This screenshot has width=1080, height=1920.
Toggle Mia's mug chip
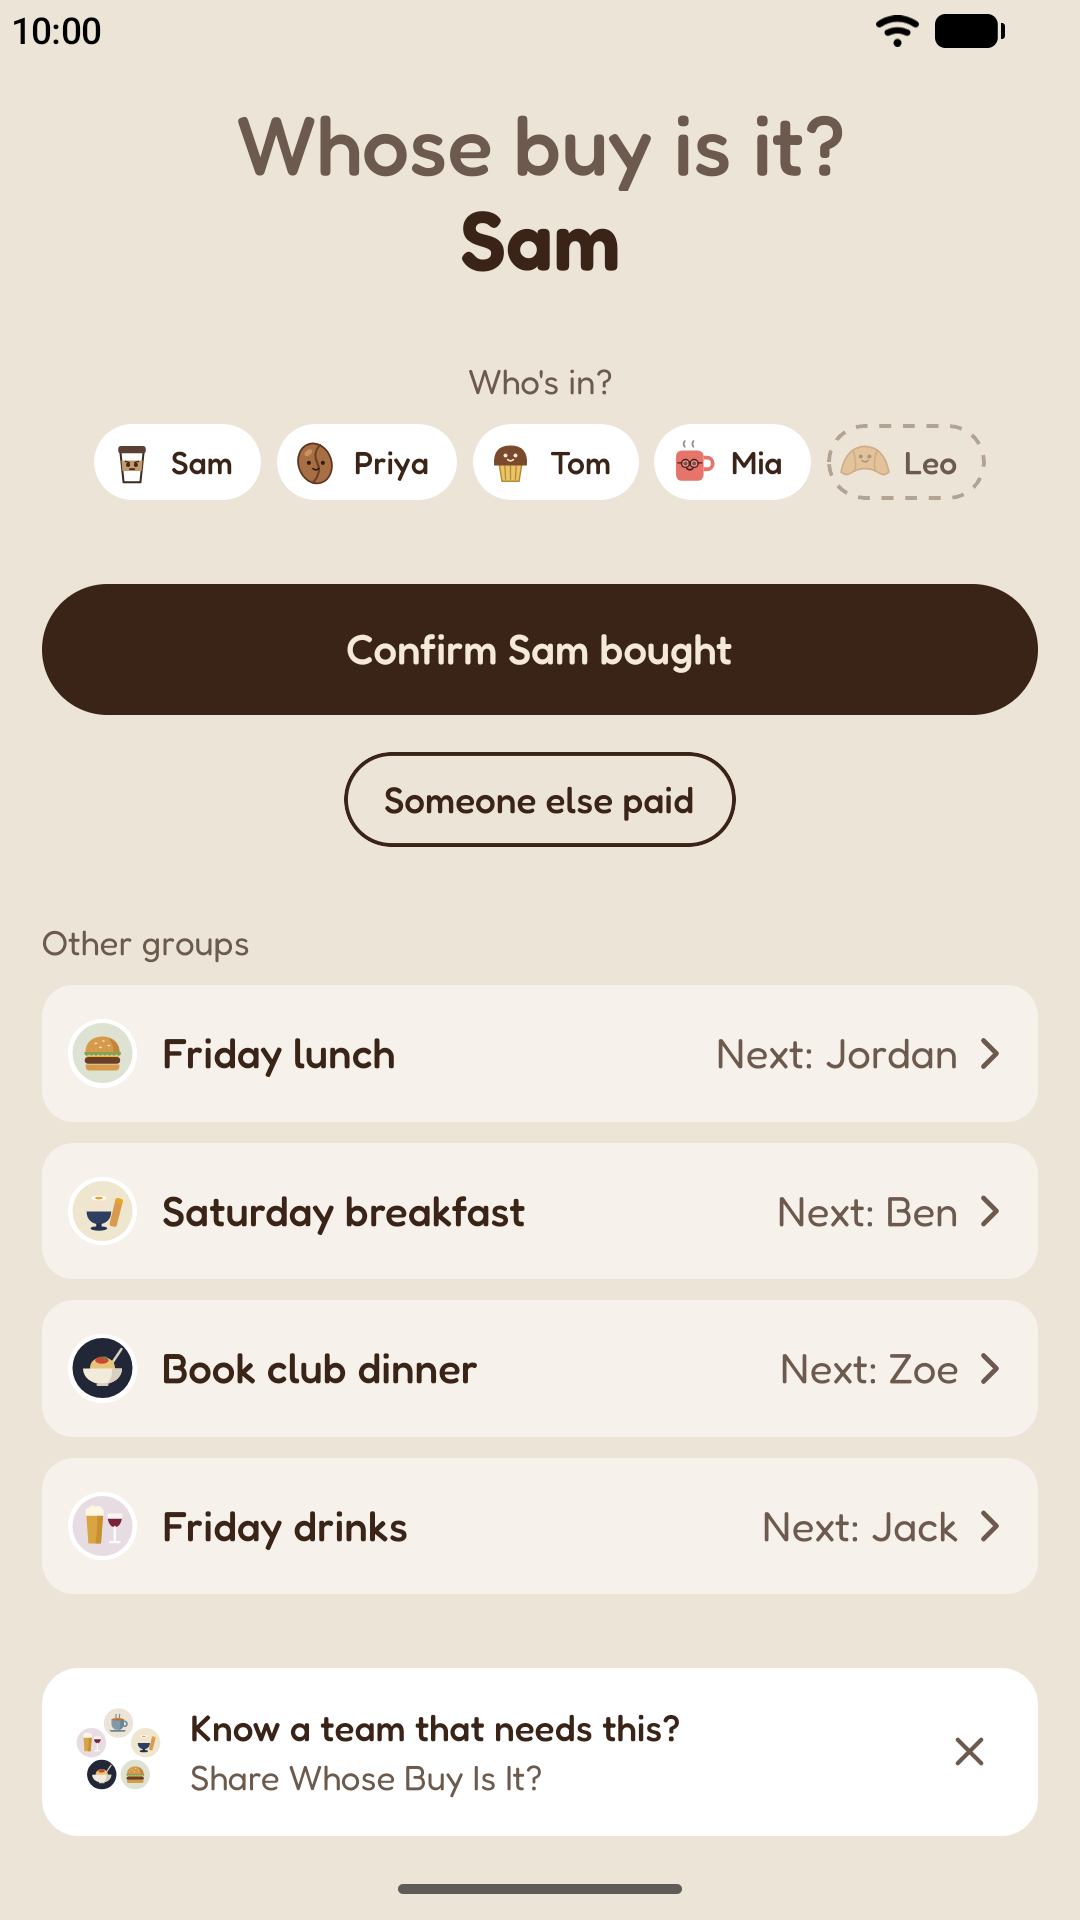pos(732,463)
